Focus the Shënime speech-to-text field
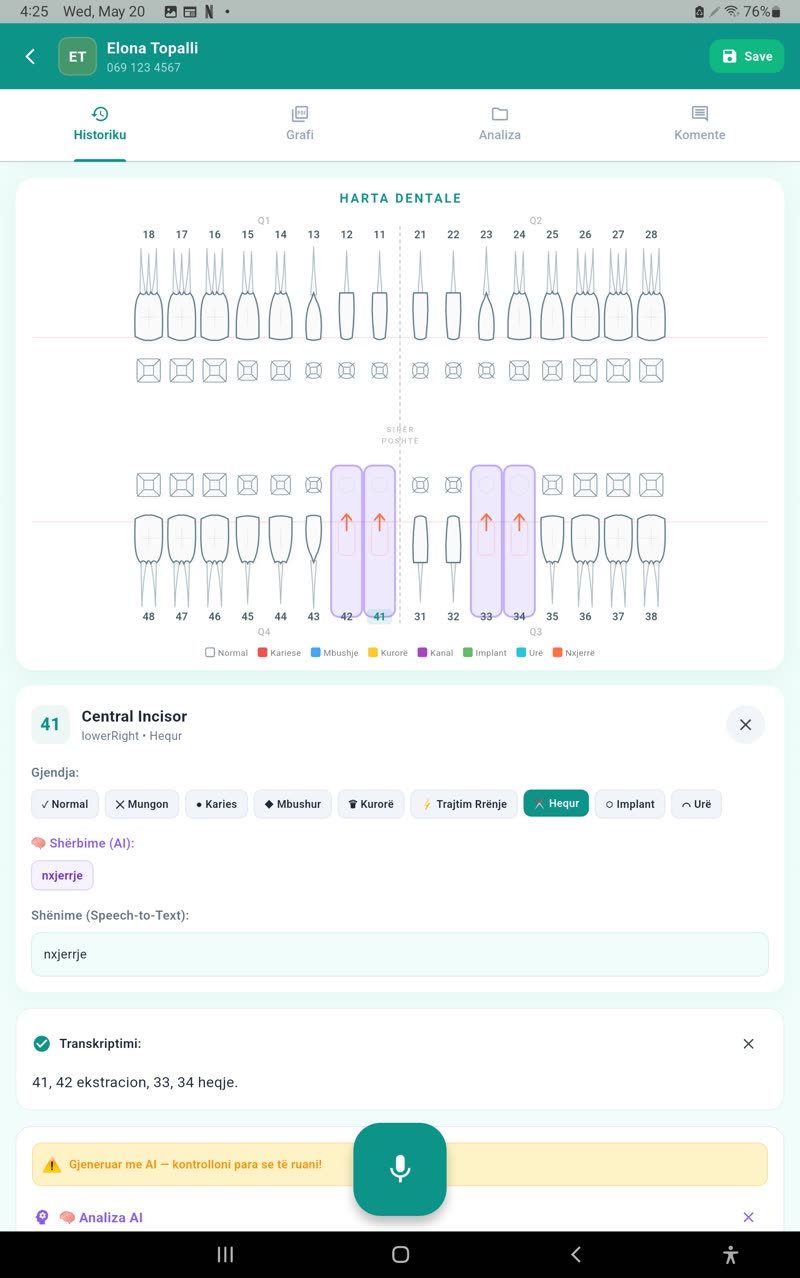Viewport: 800px width, 1278px height. coord(400,954)
